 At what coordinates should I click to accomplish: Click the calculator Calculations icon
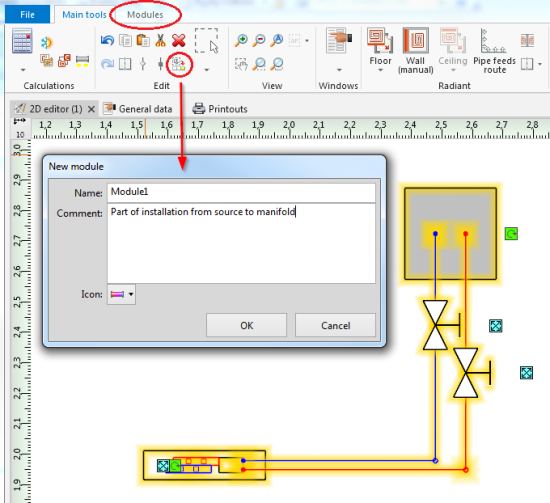pos(22,41)
